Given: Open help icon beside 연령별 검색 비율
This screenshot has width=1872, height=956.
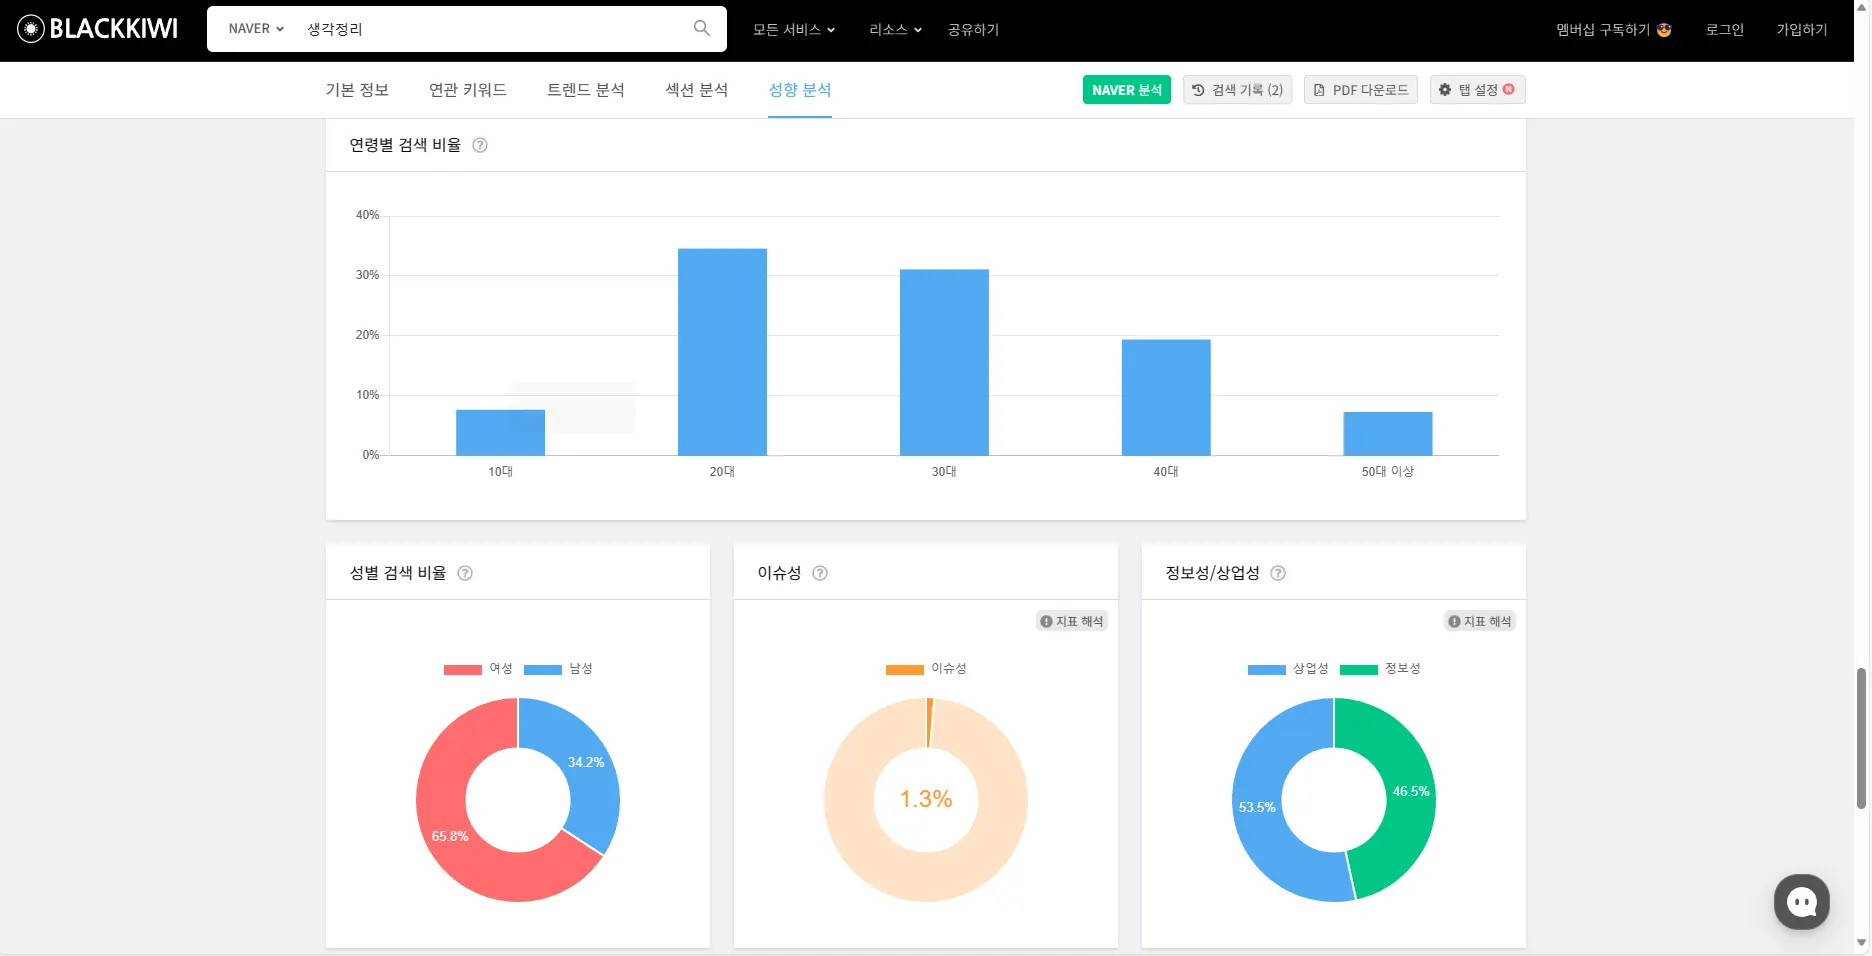Looking at the screenshot, I should pyautogui.click(x=480, y=145).
